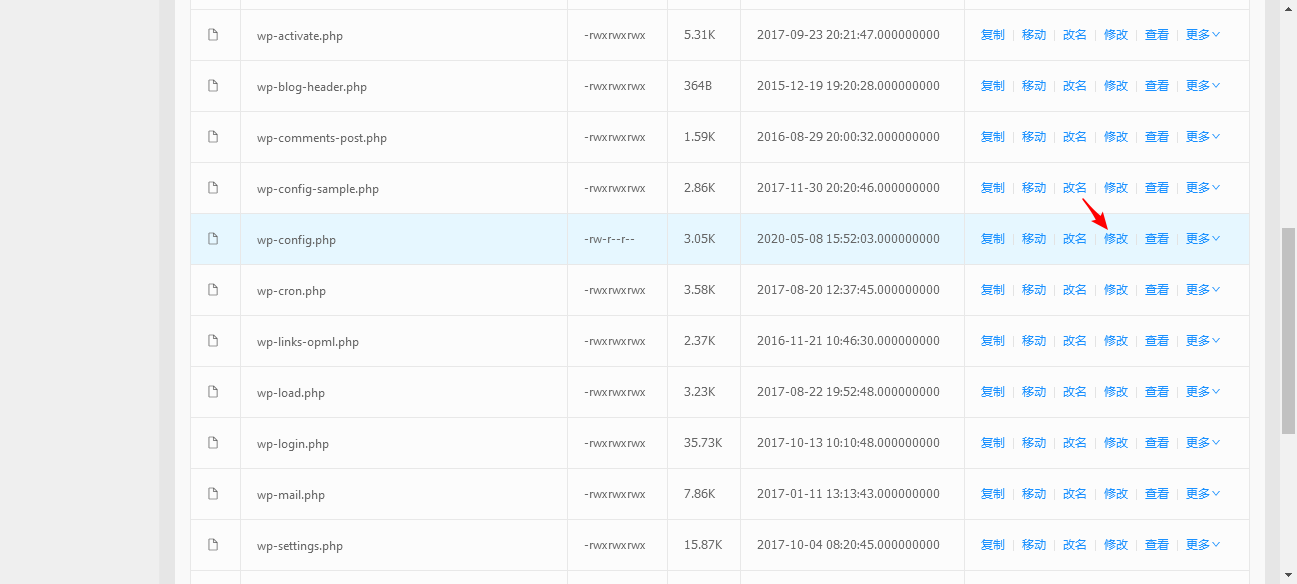Click the wp-config.php file name
The image size is (1297, 584).
coord(296,240)
